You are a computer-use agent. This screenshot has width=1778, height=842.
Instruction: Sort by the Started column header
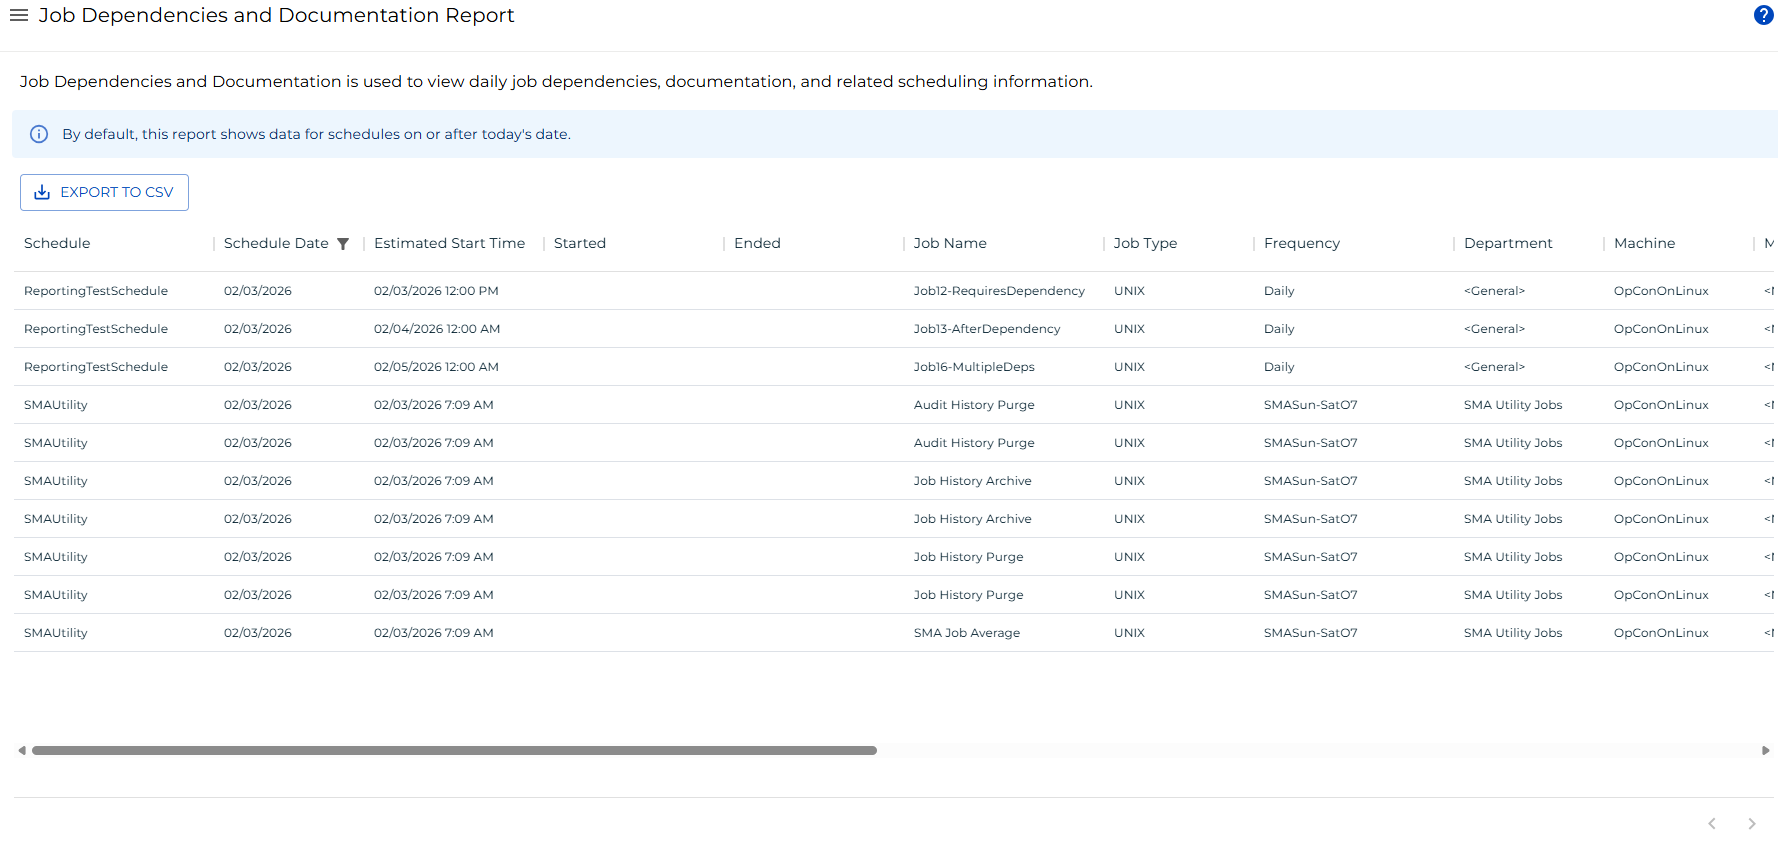click(x=580, y=243)
